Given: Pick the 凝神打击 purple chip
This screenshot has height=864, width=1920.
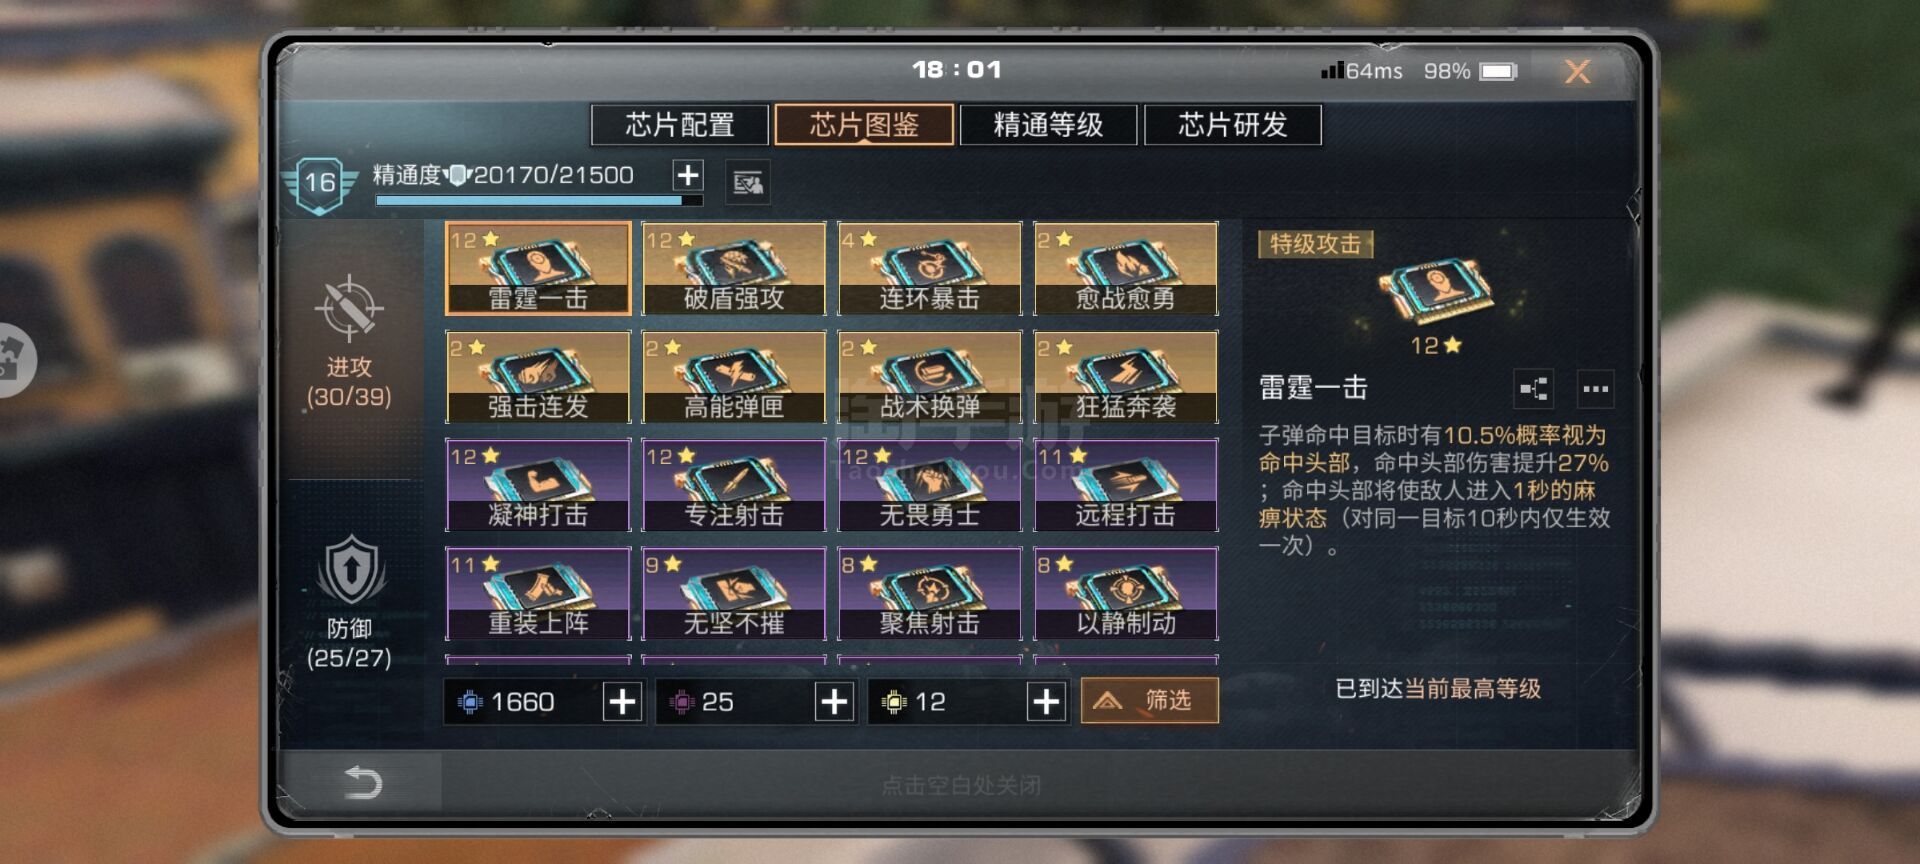Looking at the screenshot, I should coord(538,485).
